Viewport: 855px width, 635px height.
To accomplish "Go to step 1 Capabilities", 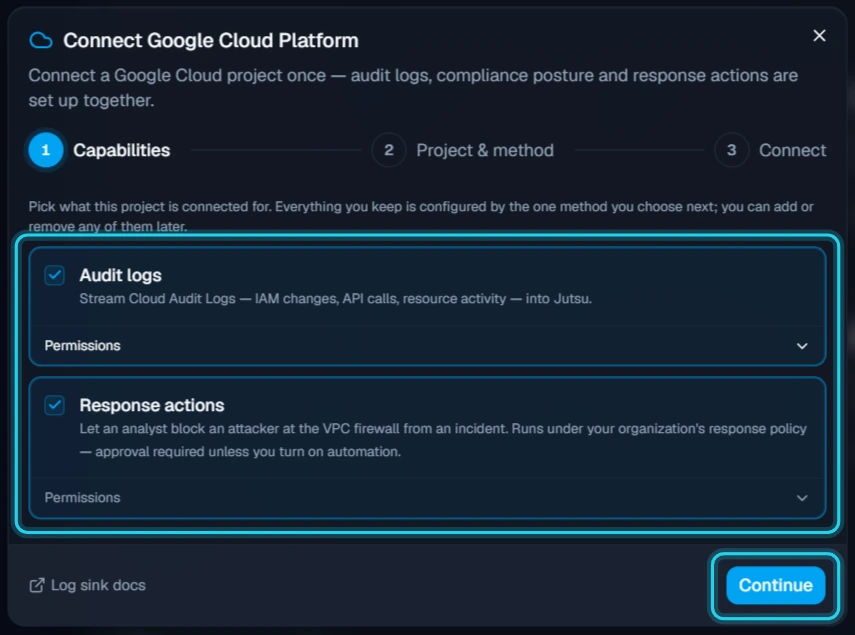I will pyautogui.click(x=99, y=150).
